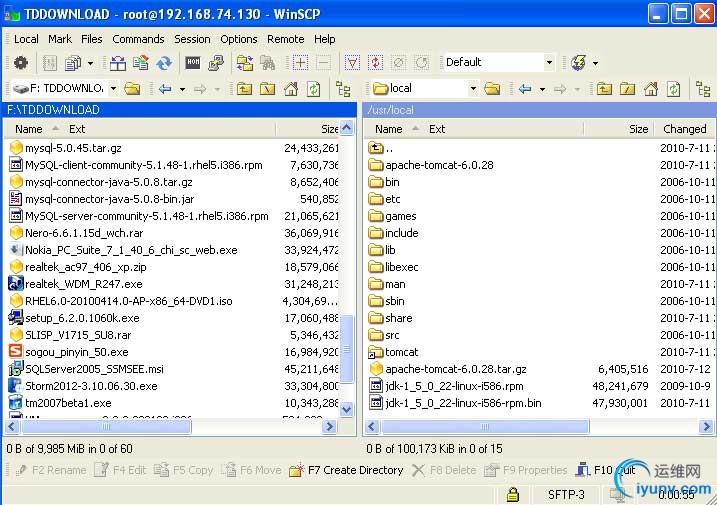Open the remote 'local' directory dropdown
The width and height of the screenshot is (717, 505).
(473, 88)
